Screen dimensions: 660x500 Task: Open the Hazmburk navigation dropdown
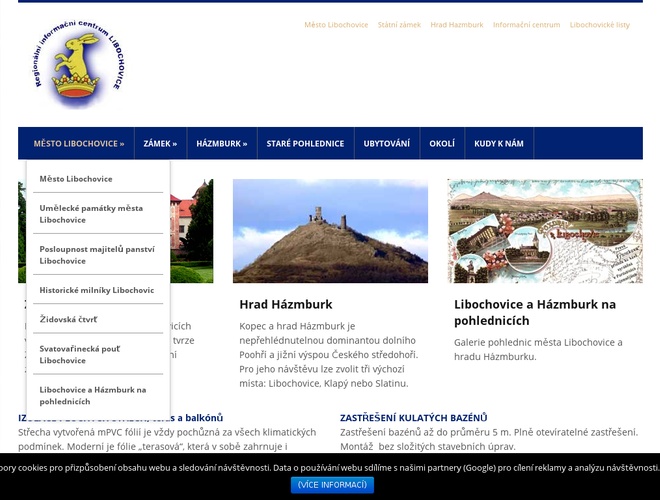click(x=221, y=143)
